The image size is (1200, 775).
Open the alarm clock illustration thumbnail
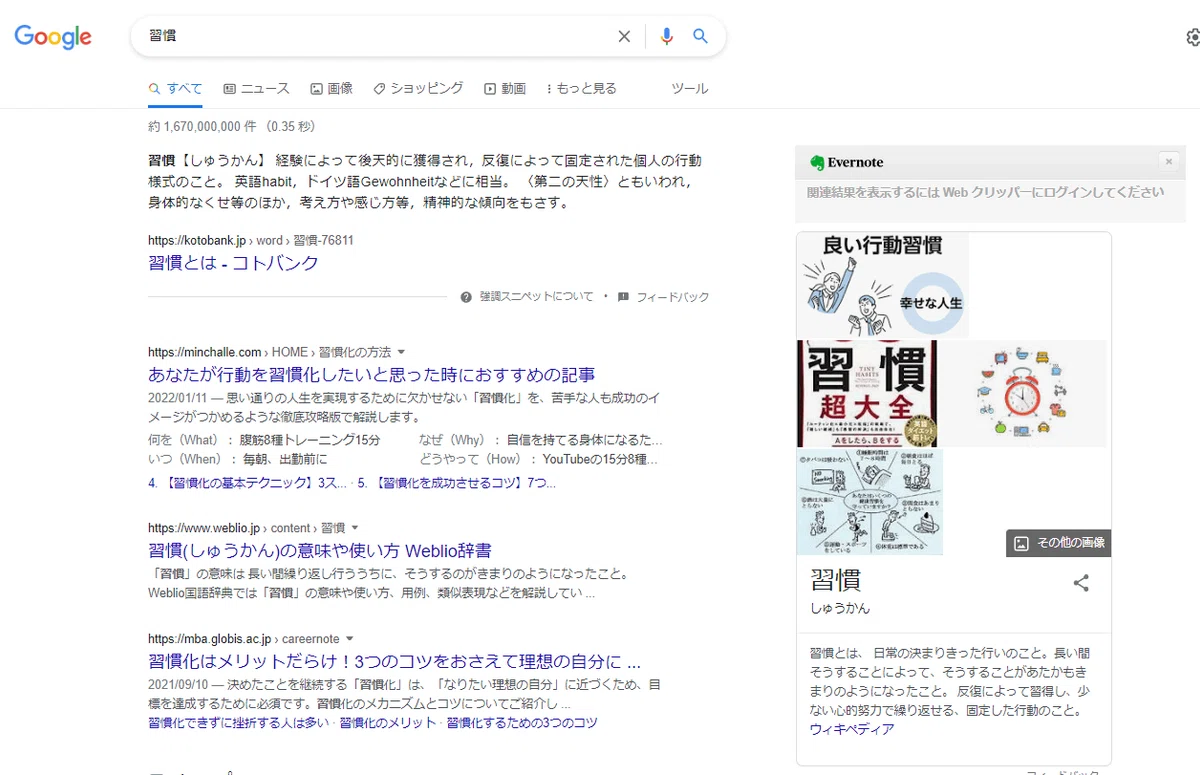pos(1023,394)
